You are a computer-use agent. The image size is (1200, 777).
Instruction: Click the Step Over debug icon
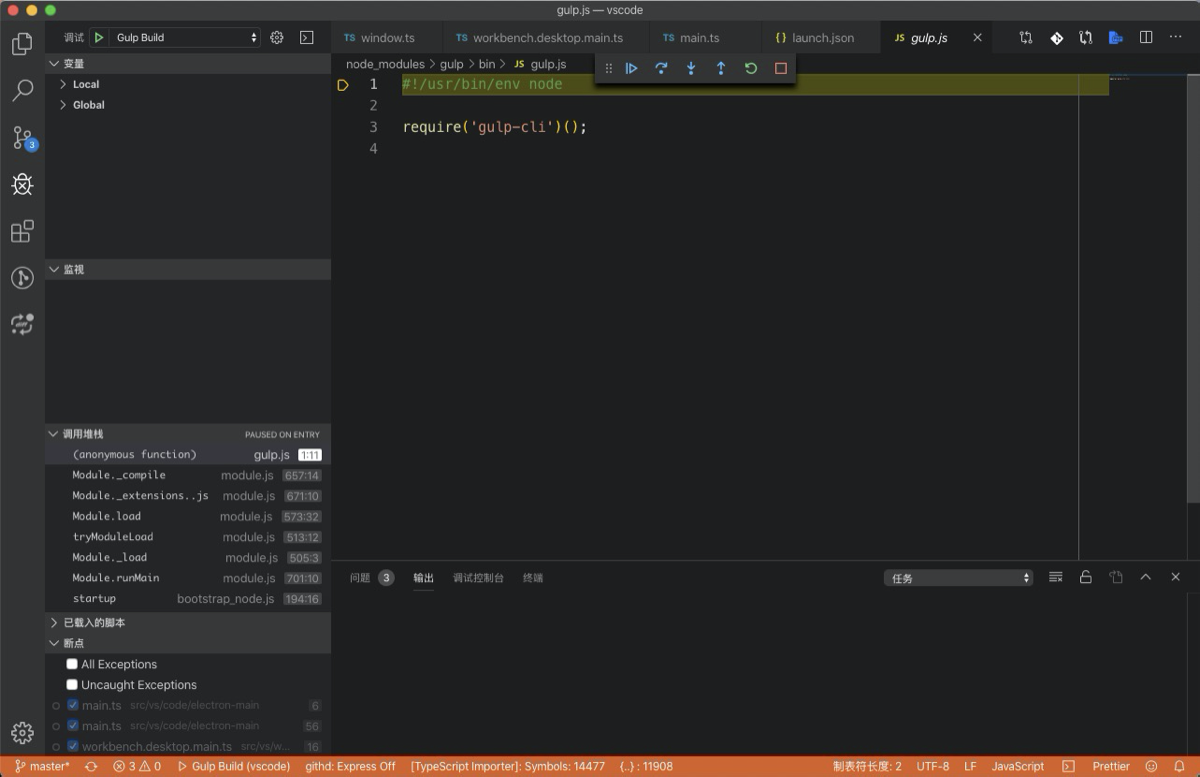click(661, 68)
